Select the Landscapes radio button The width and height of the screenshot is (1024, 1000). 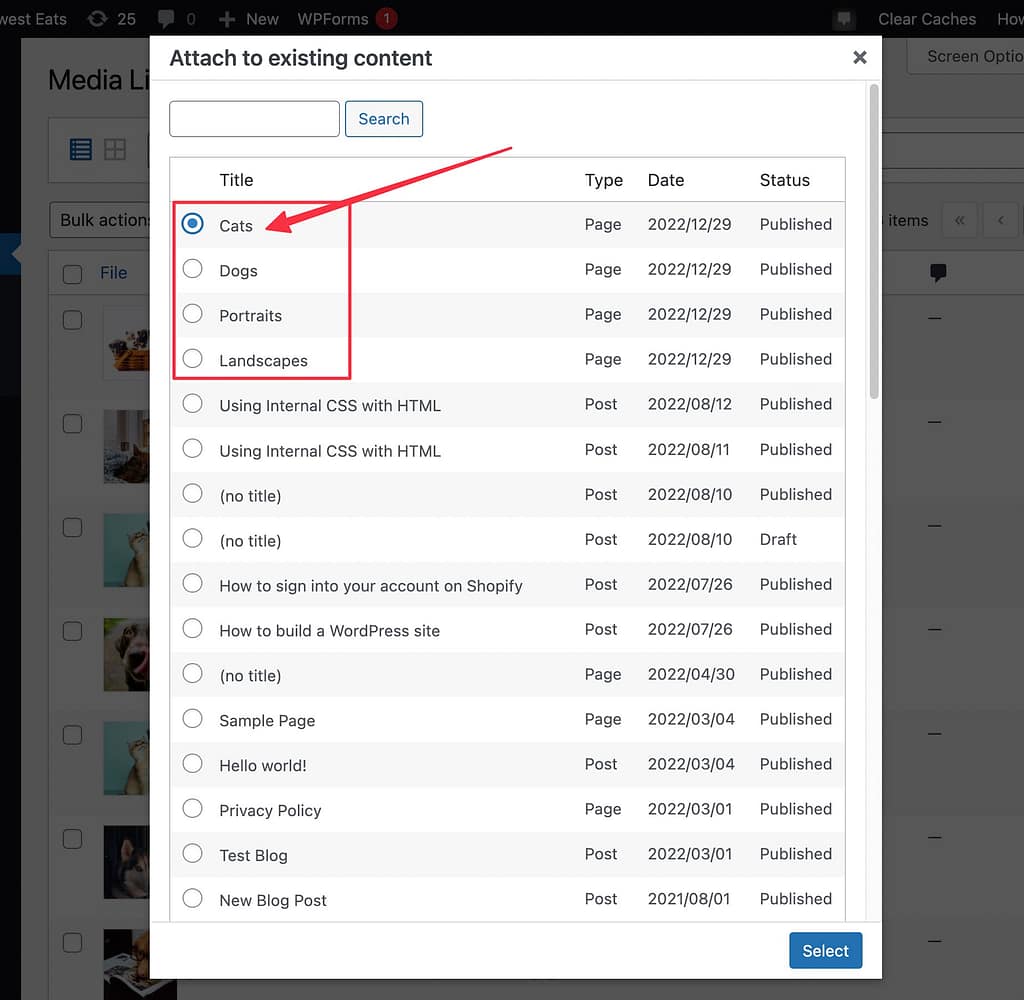coord(192,359)
